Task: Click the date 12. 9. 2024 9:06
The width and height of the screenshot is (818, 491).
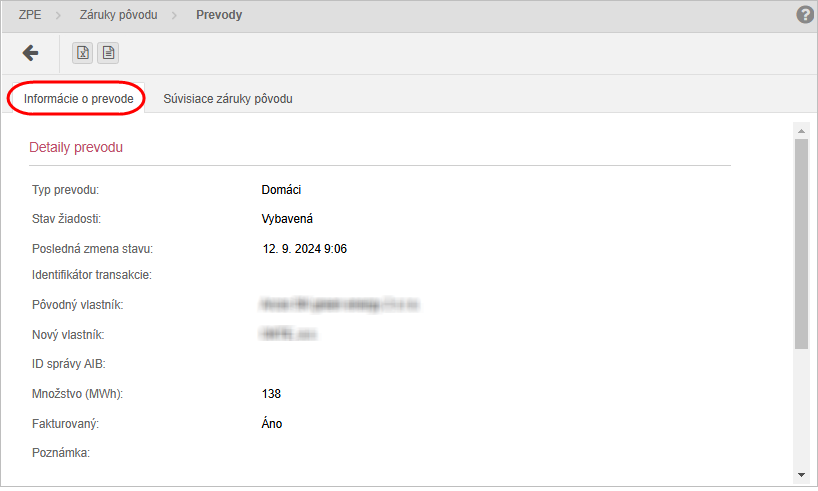Action: [304, 248]
